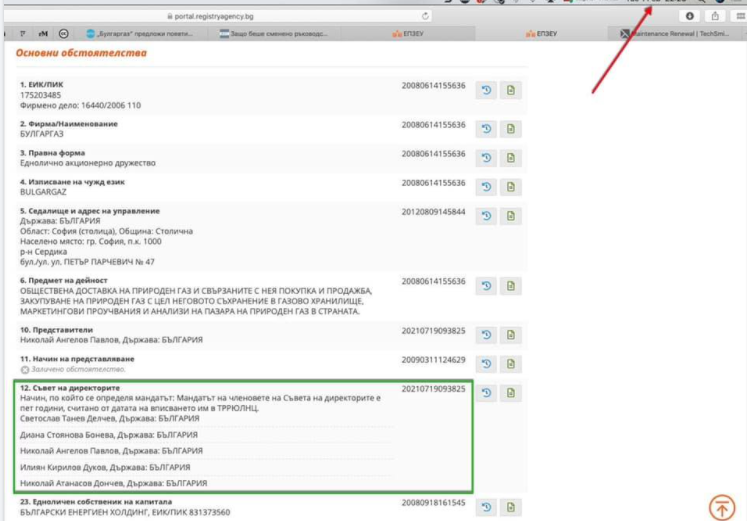
Task: Open document for Едноличен собственик на капитала
Action: (510, 507)
